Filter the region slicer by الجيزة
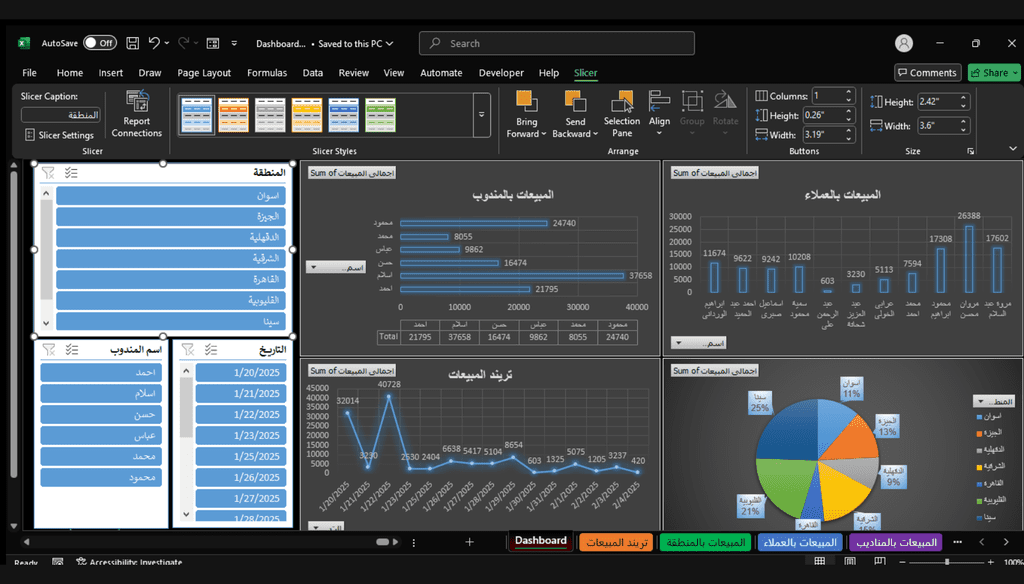Image resolution: width=1024 pixels, height=584 pixels. [170, 217]
